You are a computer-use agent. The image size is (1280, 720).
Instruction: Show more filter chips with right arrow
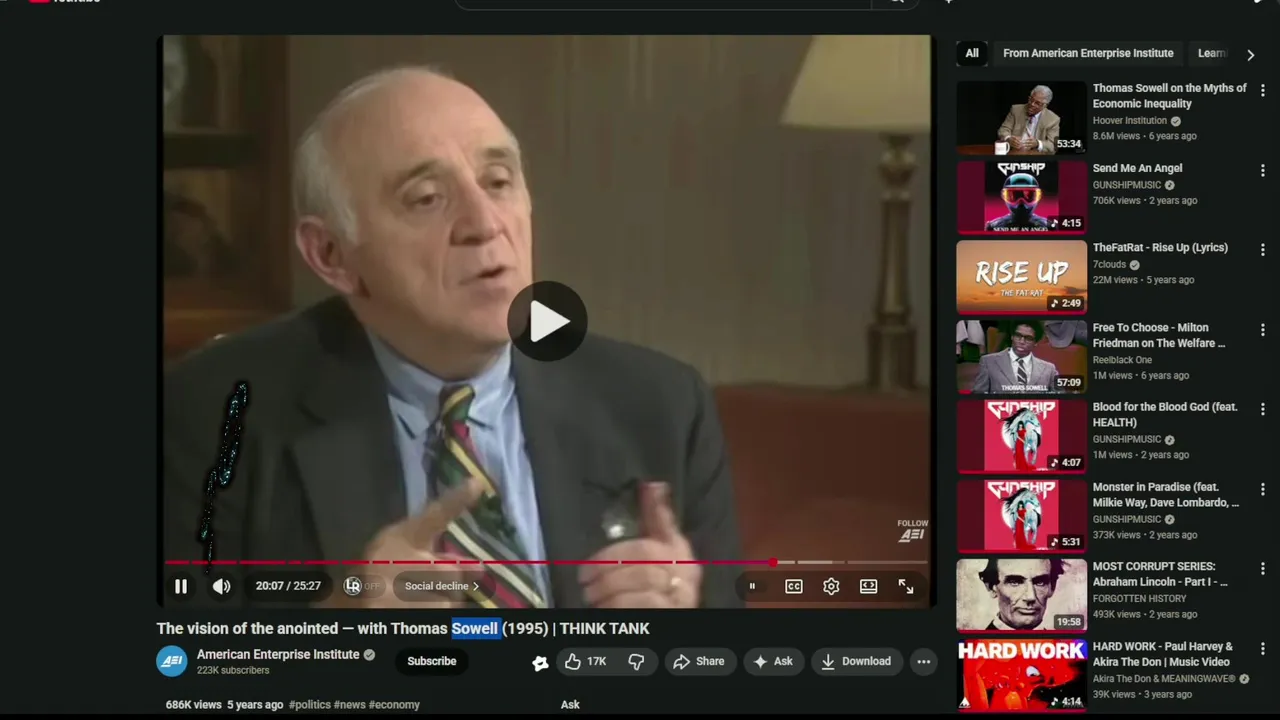click(1250, 55)
